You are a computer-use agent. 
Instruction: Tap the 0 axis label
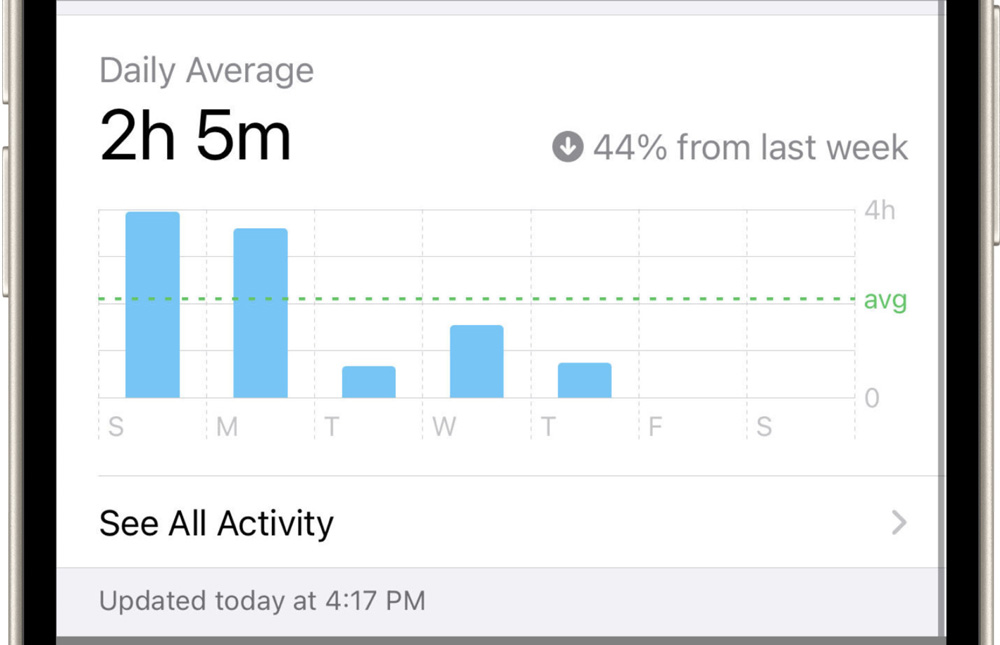(x=872, y=398)
